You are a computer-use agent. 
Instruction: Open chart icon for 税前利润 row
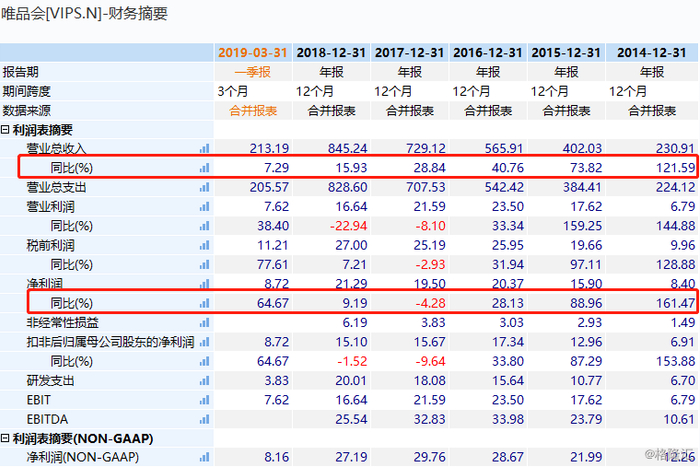204,245
